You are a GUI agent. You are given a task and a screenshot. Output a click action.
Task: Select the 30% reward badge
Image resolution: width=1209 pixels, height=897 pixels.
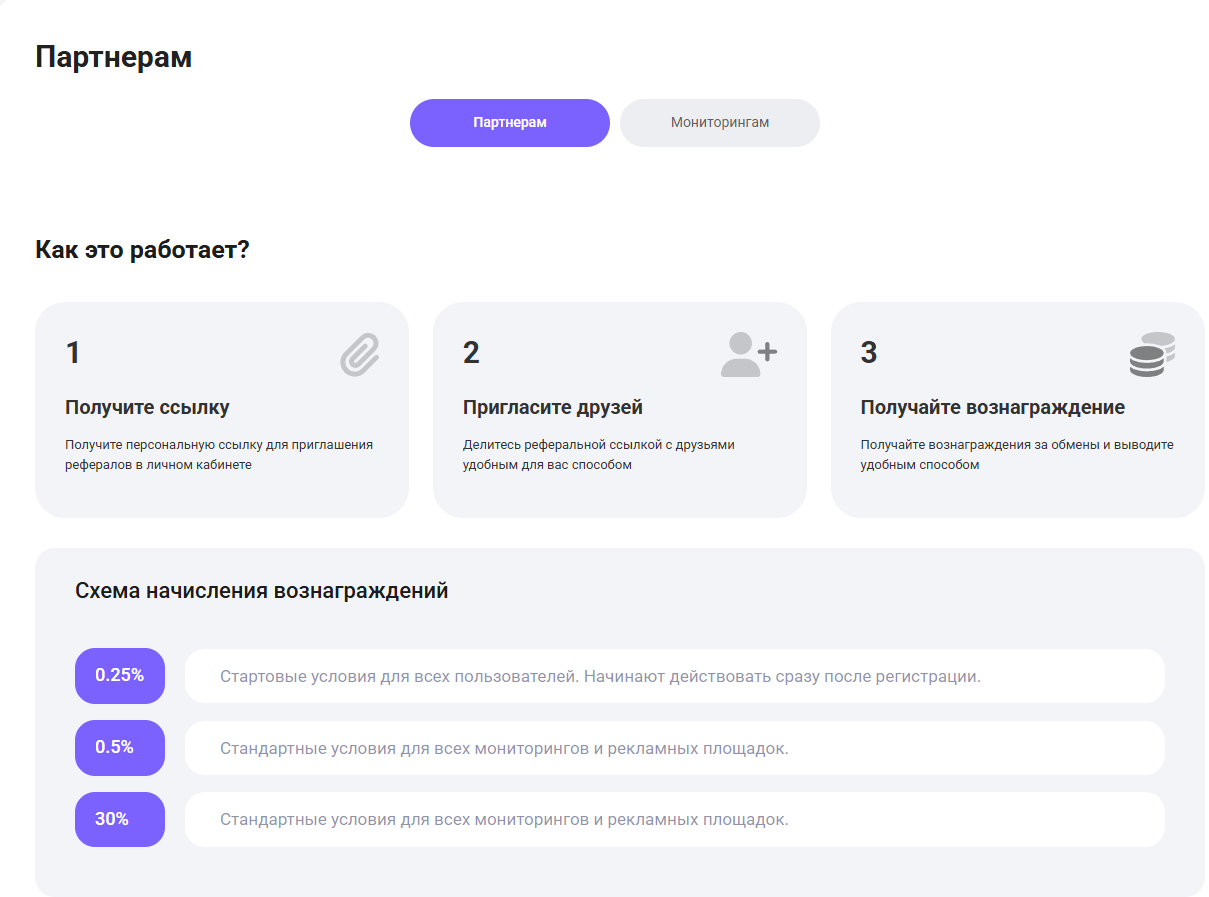pyautogui.click(x=120, y=820)
